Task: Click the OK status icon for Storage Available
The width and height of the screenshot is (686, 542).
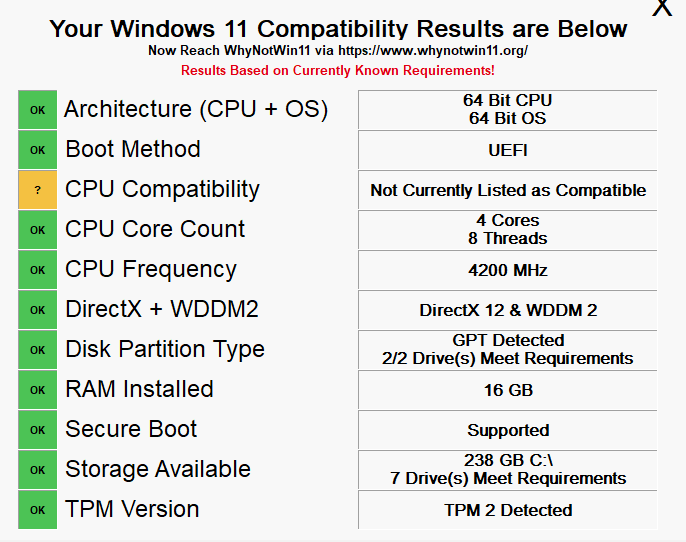Action: [38, 470]
